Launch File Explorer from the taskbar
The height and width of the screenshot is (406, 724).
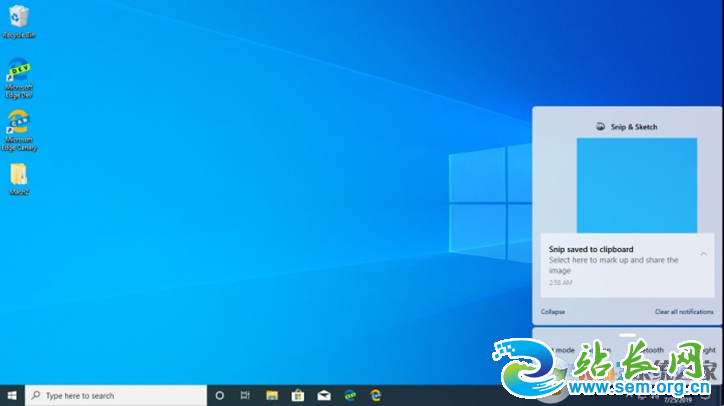[272, 395]
